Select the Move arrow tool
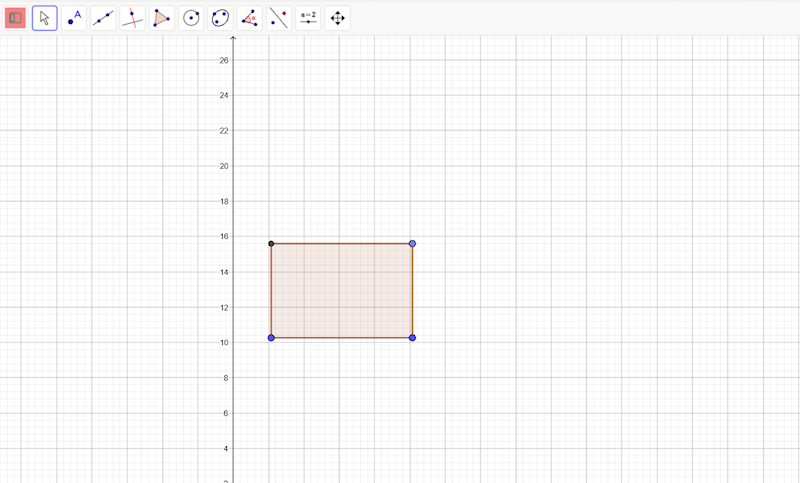 (45, 18)
